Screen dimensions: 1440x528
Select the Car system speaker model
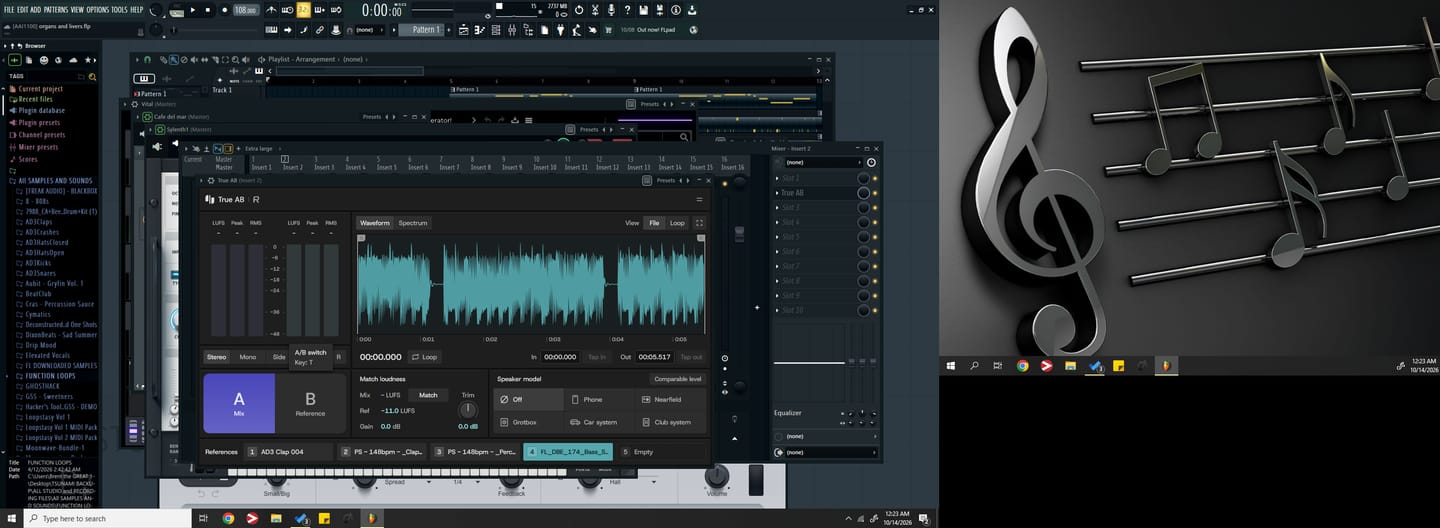pos(600,422)
